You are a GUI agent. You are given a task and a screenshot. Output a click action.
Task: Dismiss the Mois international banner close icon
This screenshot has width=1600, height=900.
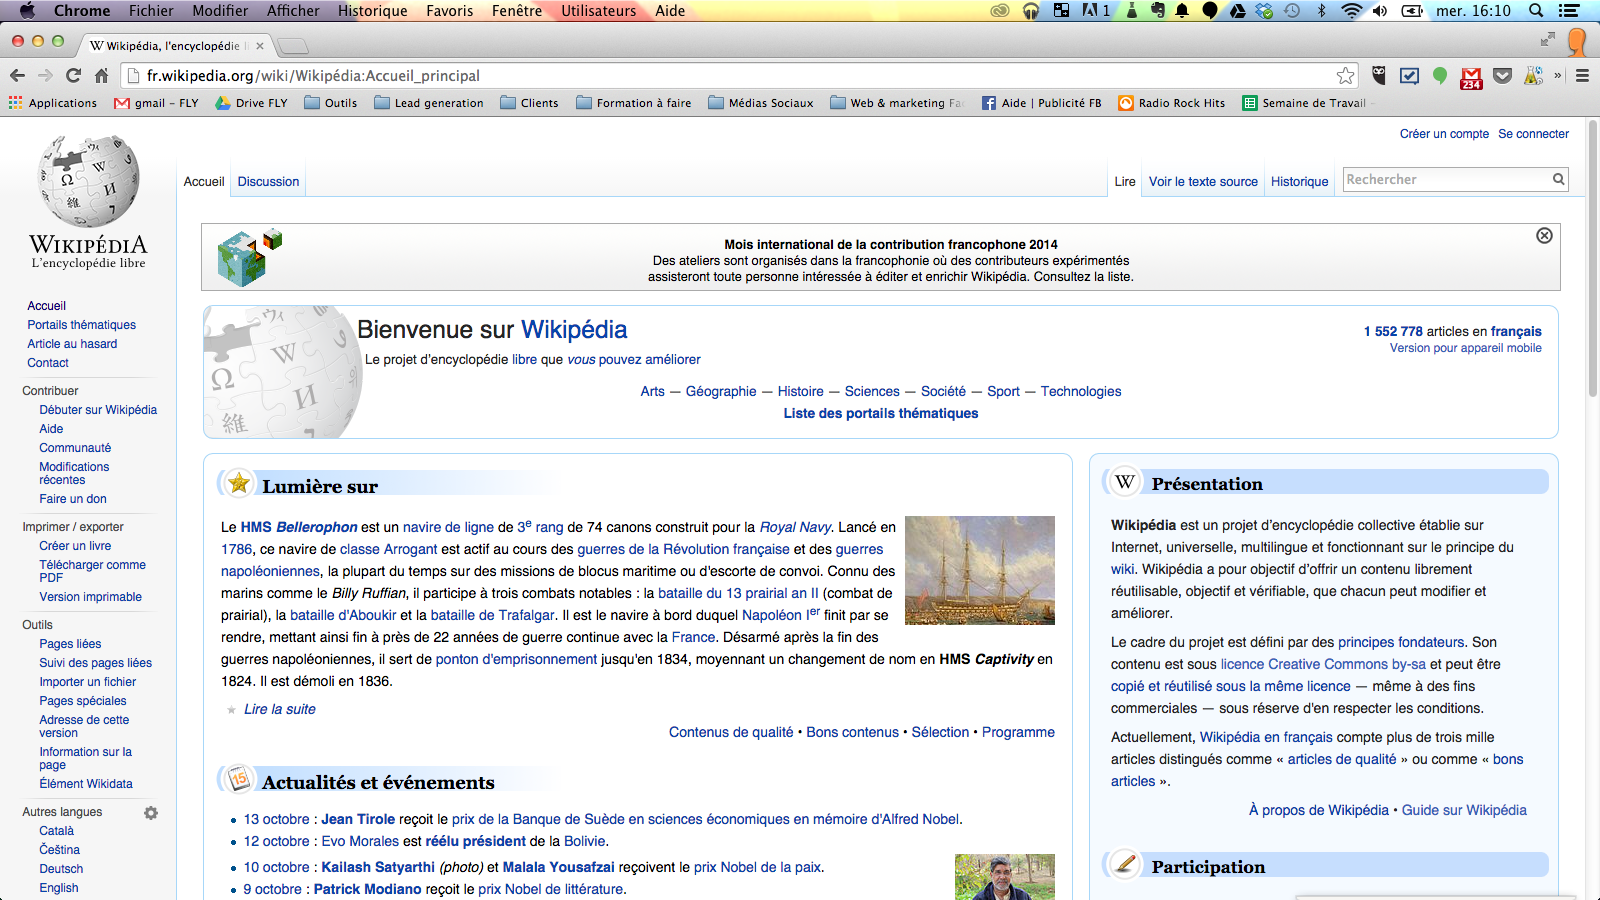click(x=1544, y=235)
